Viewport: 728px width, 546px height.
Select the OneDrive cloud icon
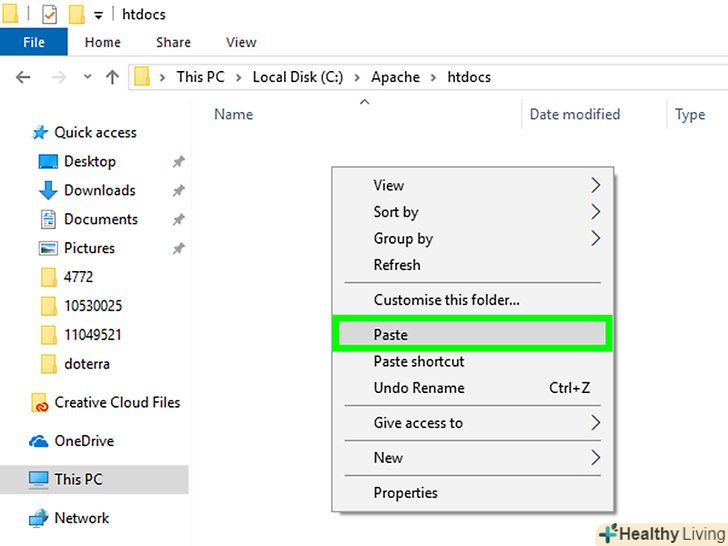(x=39, y=441)
